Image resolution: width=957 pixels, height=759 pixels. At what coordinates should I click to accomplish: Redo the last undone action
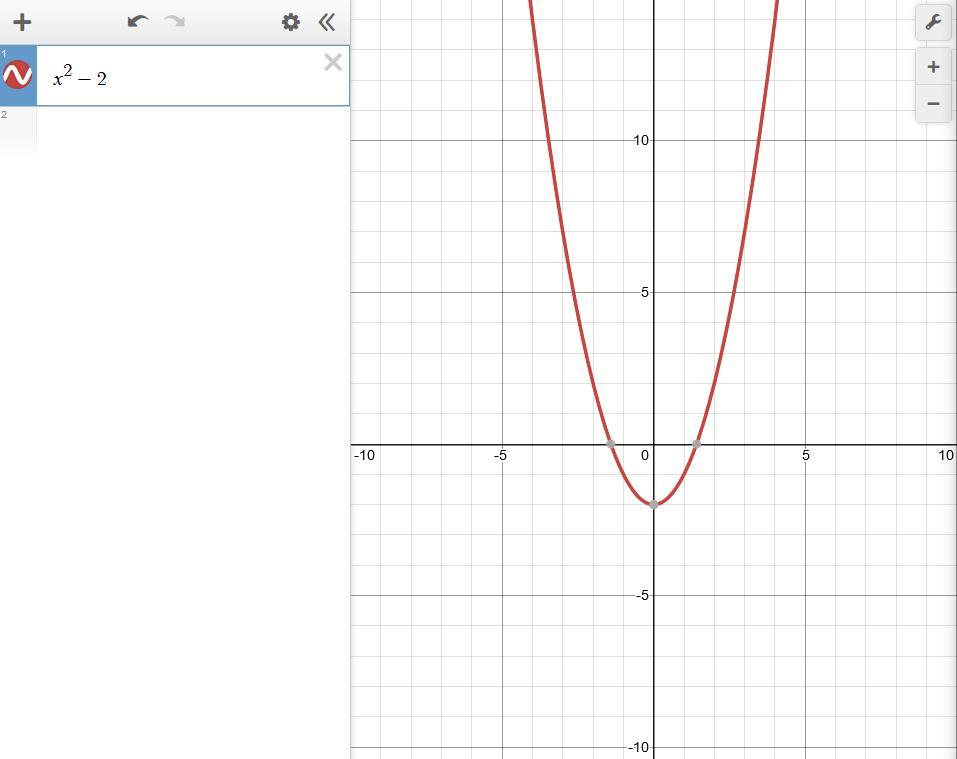pyautogui.click(x=175, y=22)
